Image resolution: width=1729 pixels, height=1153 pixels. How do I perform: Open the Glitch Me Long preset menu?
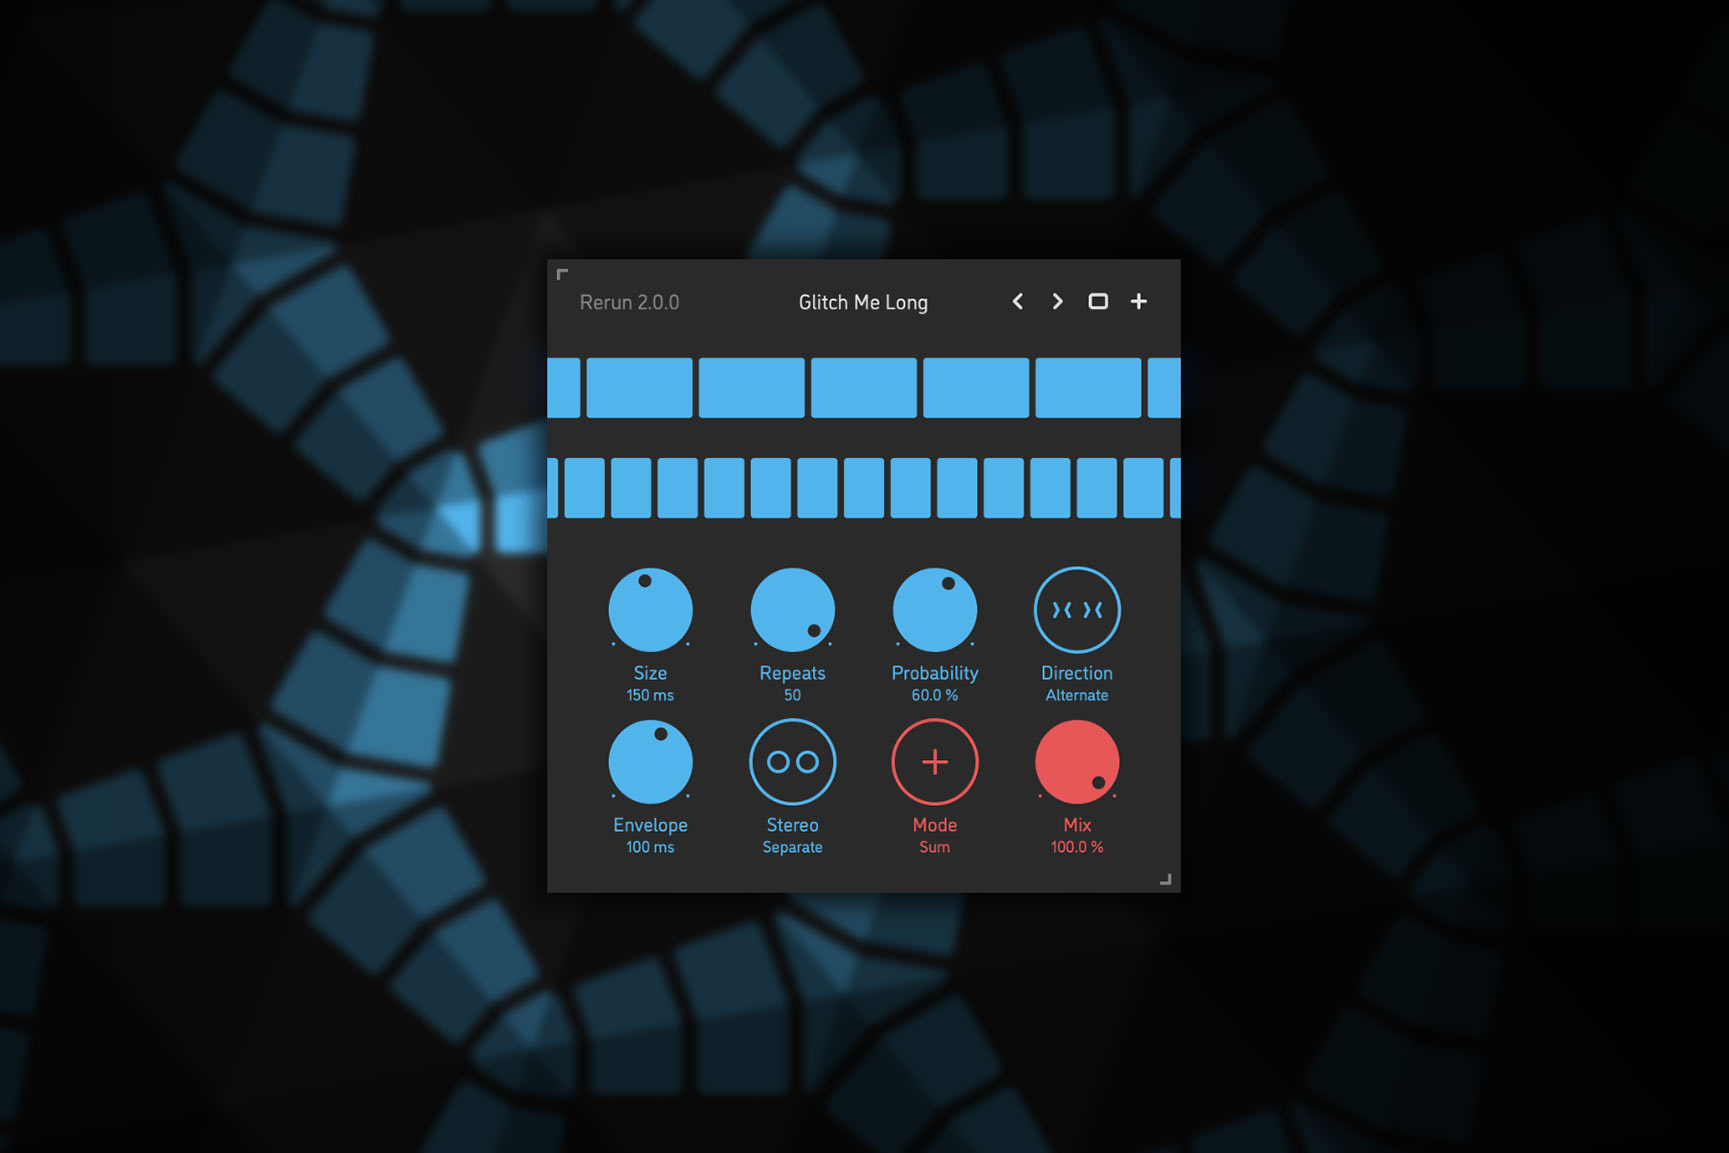point(863,302)
